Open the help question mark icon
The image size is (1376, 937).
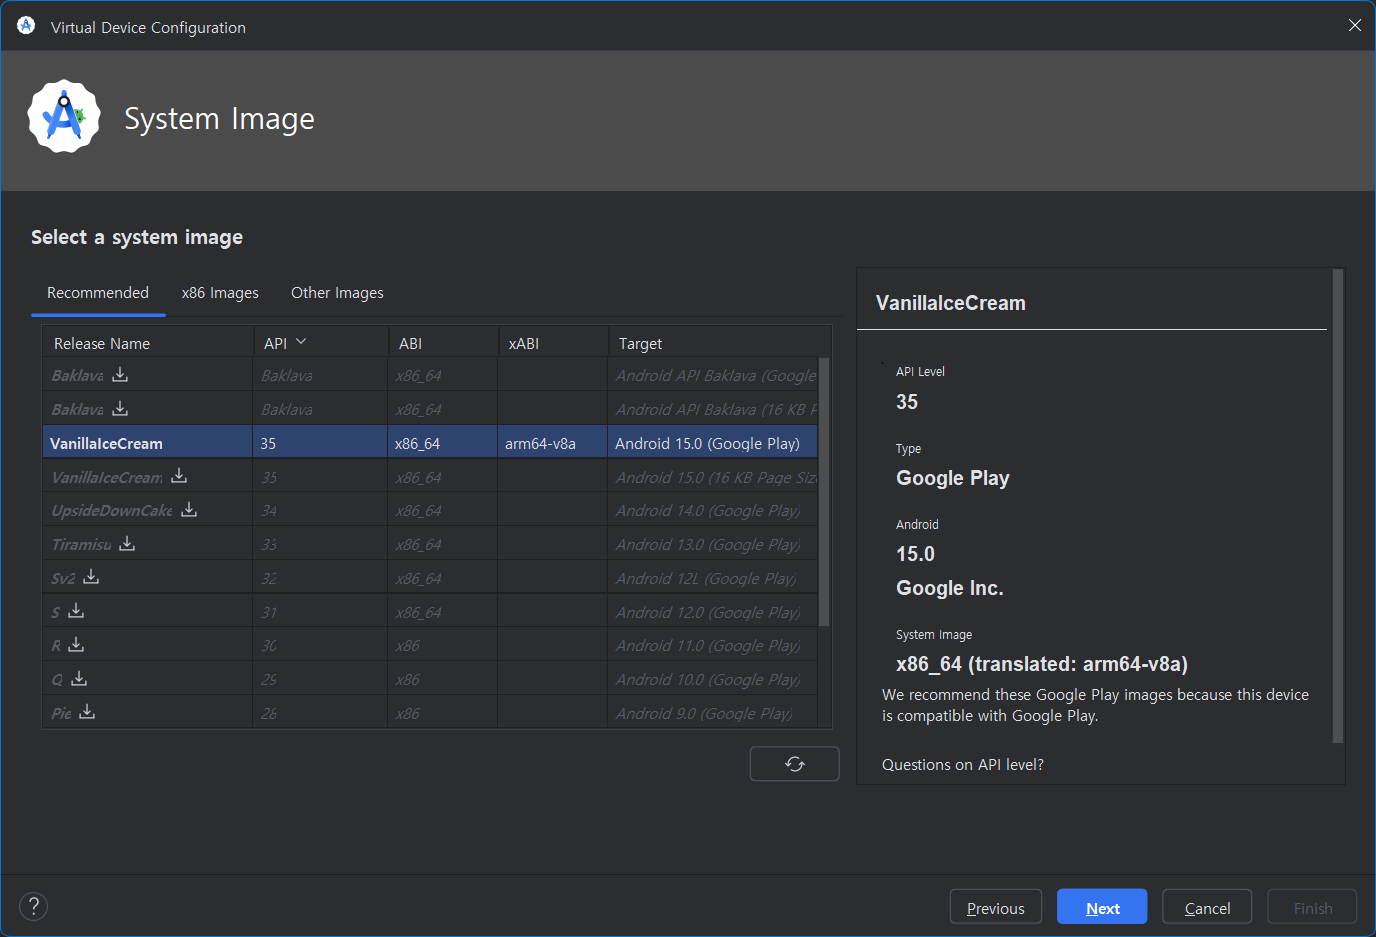34,906
